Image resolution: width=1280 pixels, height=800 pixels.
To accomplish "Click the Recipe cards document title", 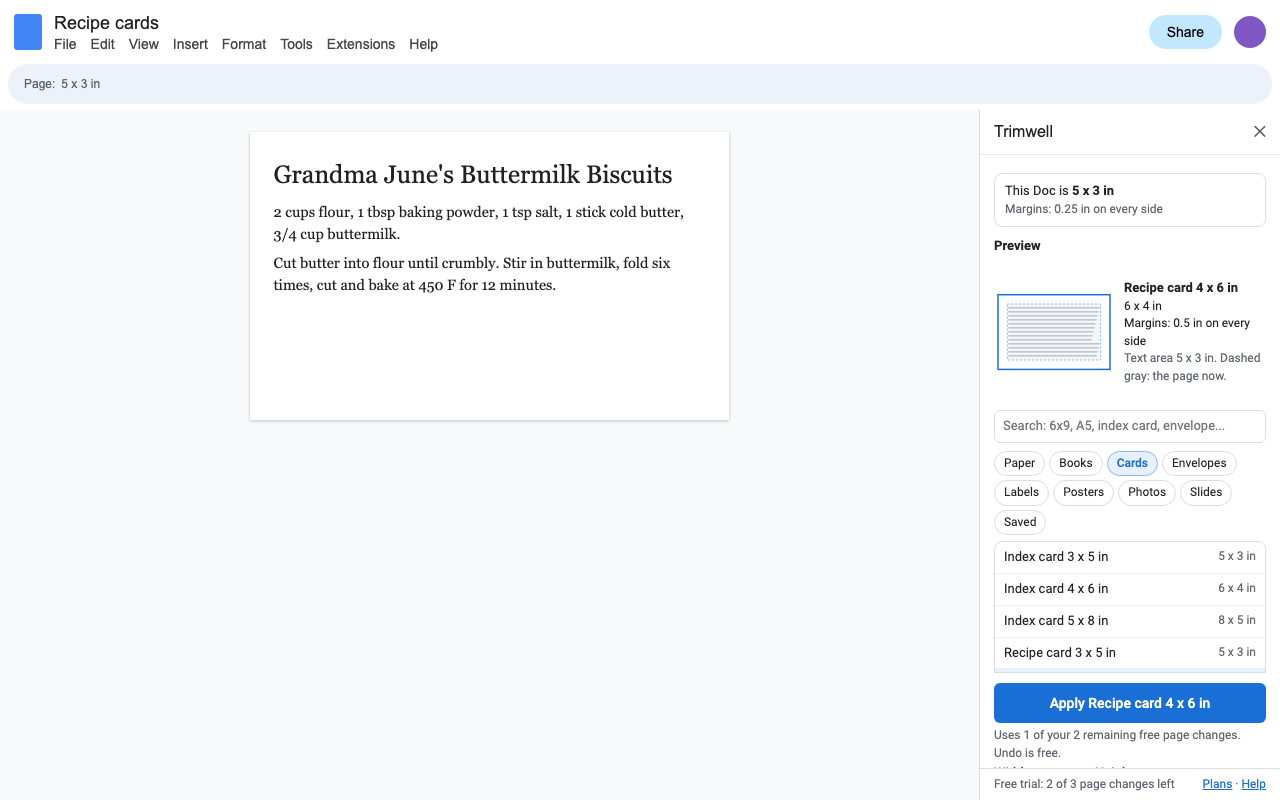I will 106,22.
